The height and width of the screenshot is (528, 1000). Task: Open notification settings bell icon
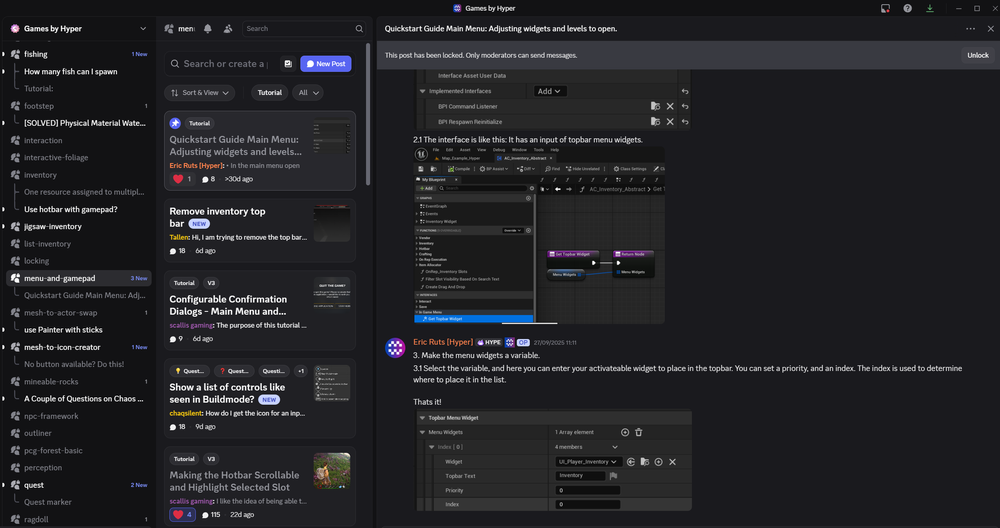pyautogui.click(x=208, y=29)
